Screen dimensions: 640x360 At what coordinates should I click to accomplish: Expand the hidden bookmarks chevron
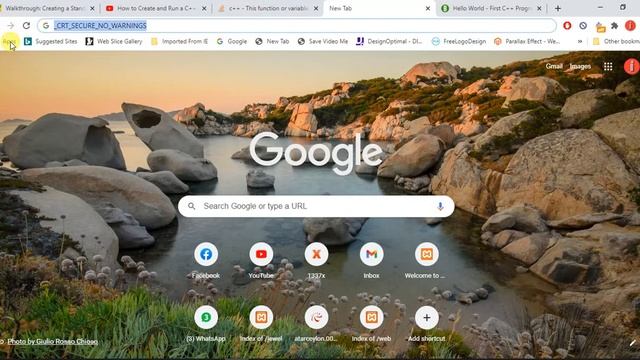pyautogui.click(x=580, y=42)
